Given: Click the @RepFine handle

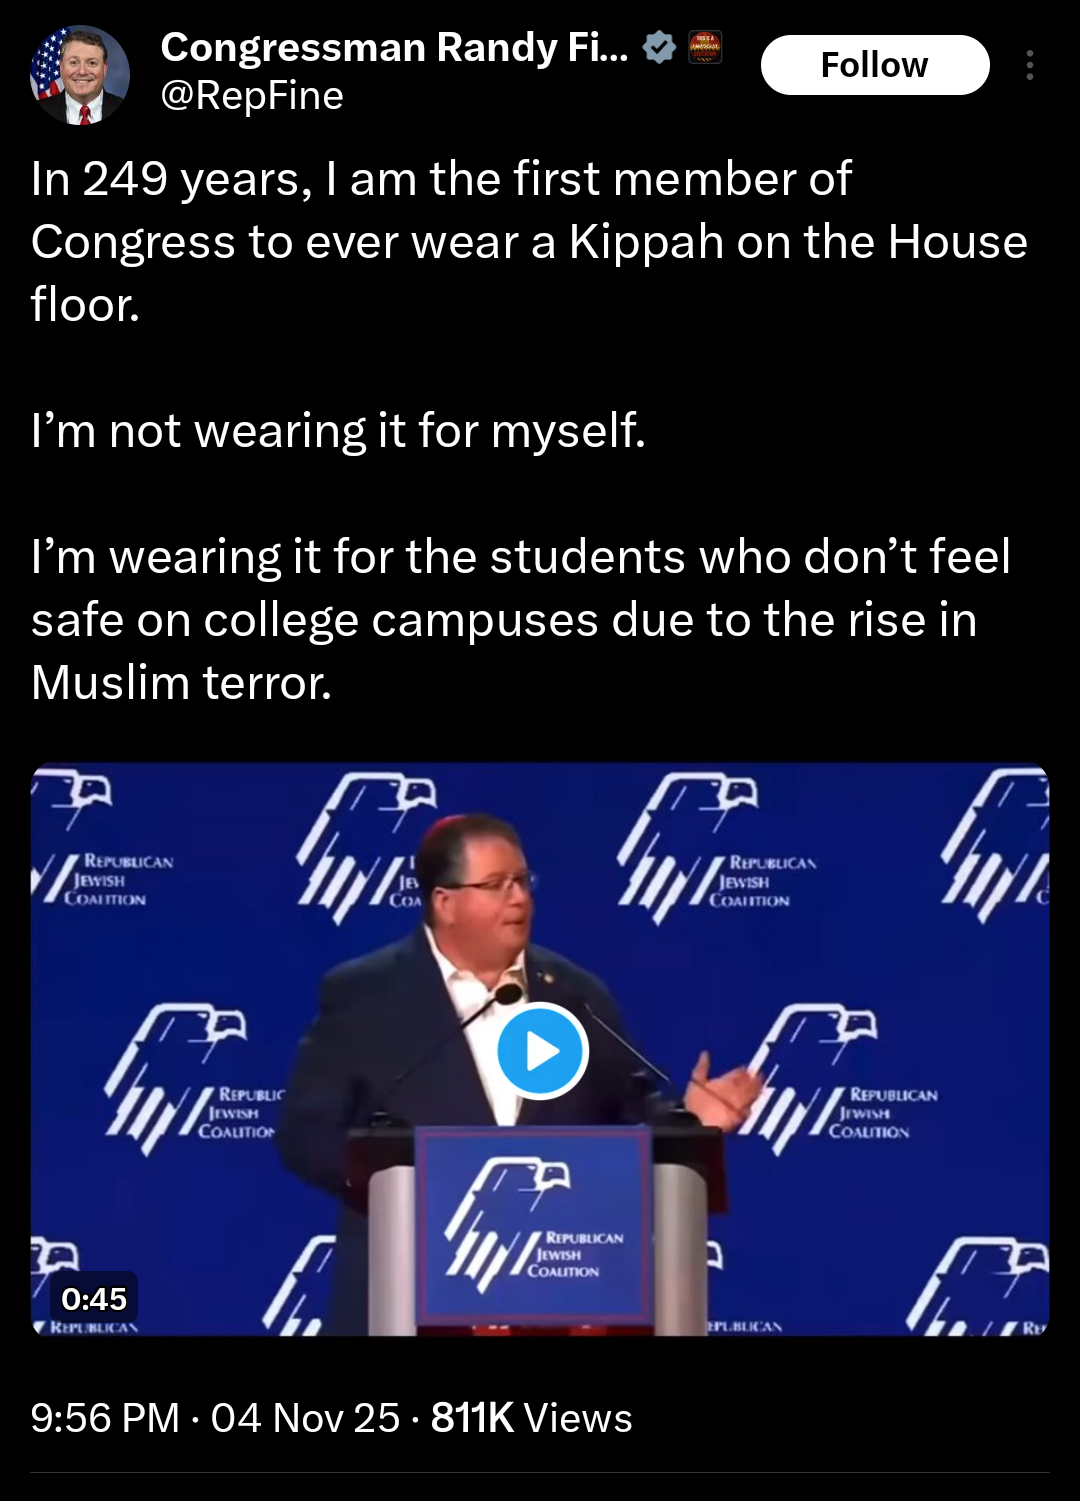Looking at the screenshot, I should pyautogui.click(x=252, y=96).
